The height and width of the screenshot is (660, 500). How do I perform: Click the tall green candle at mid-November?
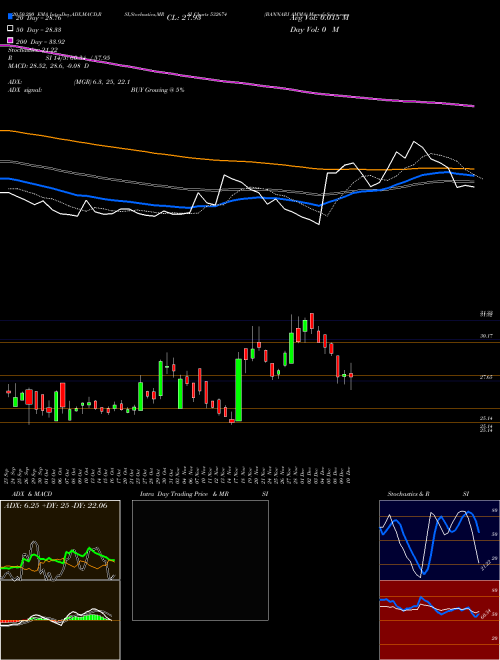[239, 390]
